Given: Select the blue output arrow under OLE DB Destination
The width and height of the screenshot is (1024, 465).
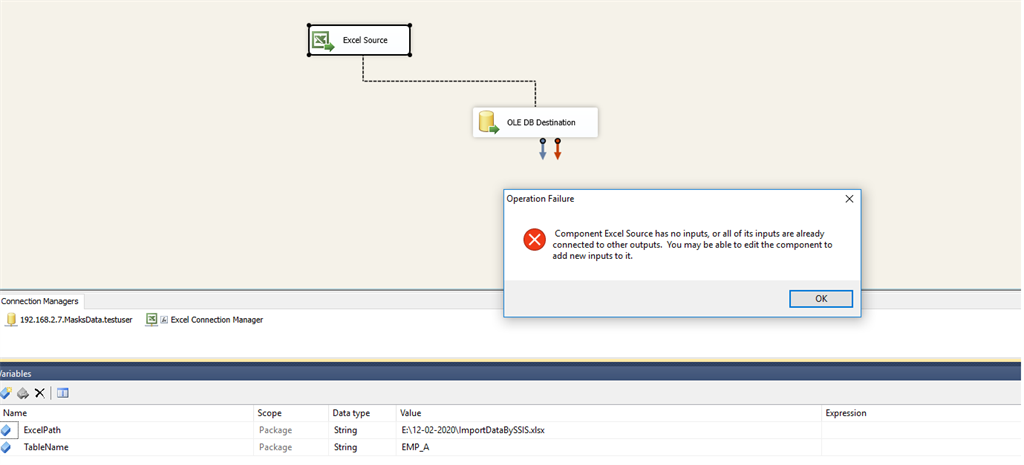Looking at the screenshot, I should 542,149.
